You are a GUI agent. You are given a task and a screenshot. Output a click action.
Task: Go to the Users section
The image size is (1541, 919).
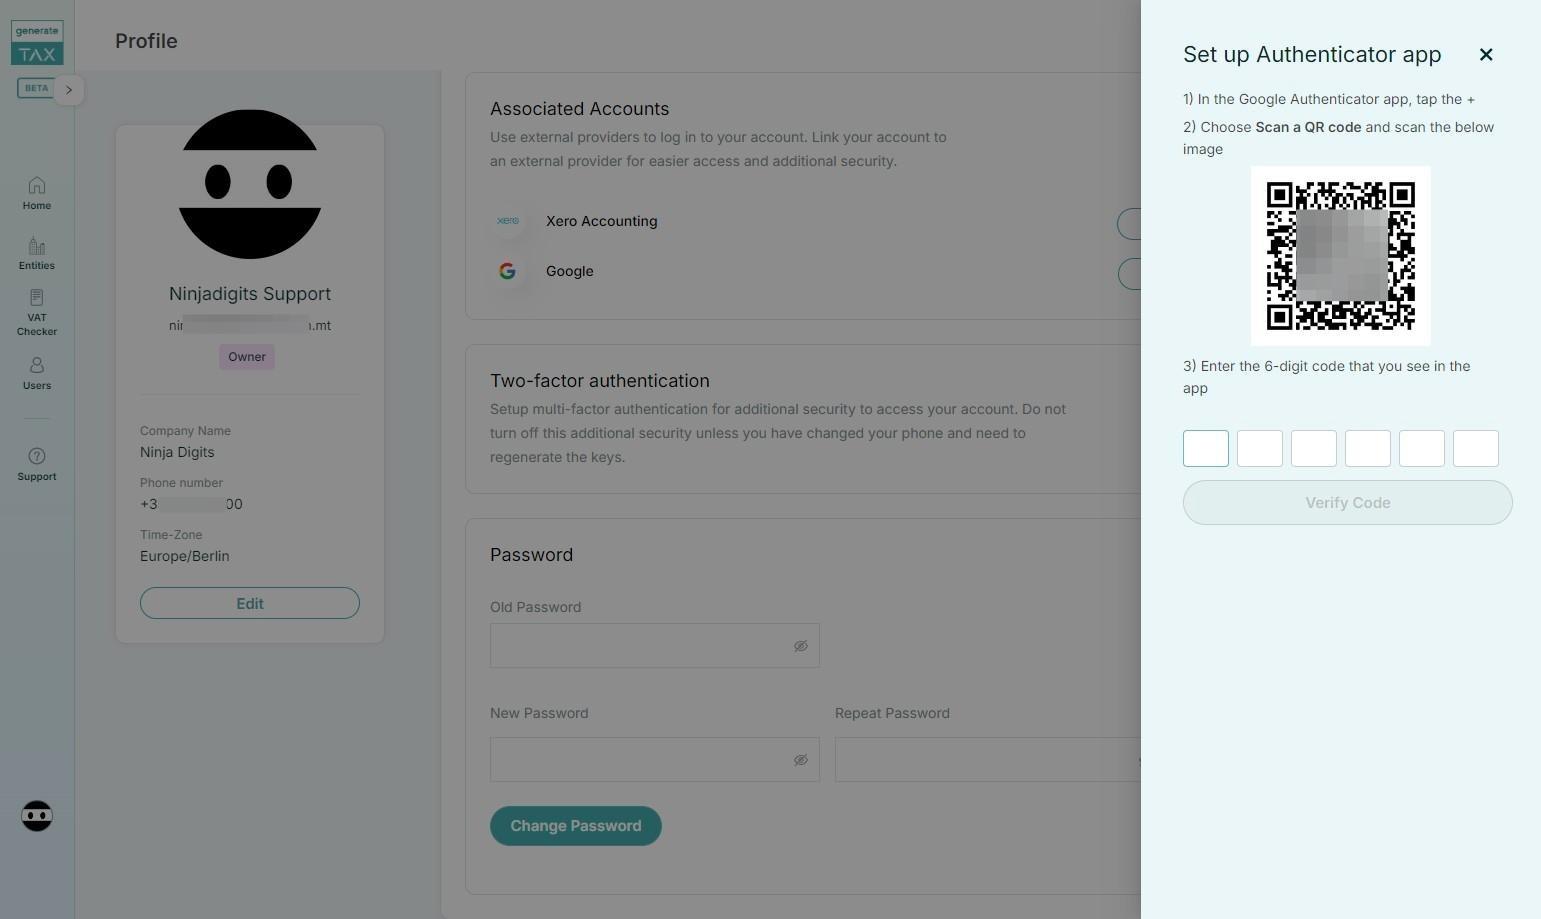(x=37, y=373)
